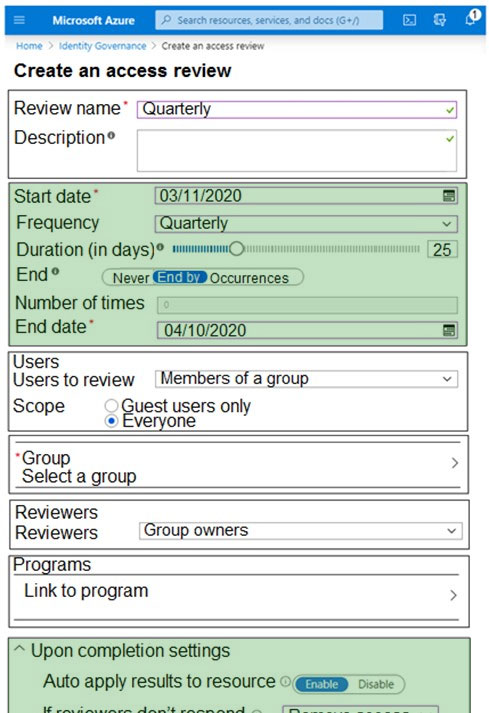Open the notifications bell
The image size is (489, 713).
click(471, 18)
